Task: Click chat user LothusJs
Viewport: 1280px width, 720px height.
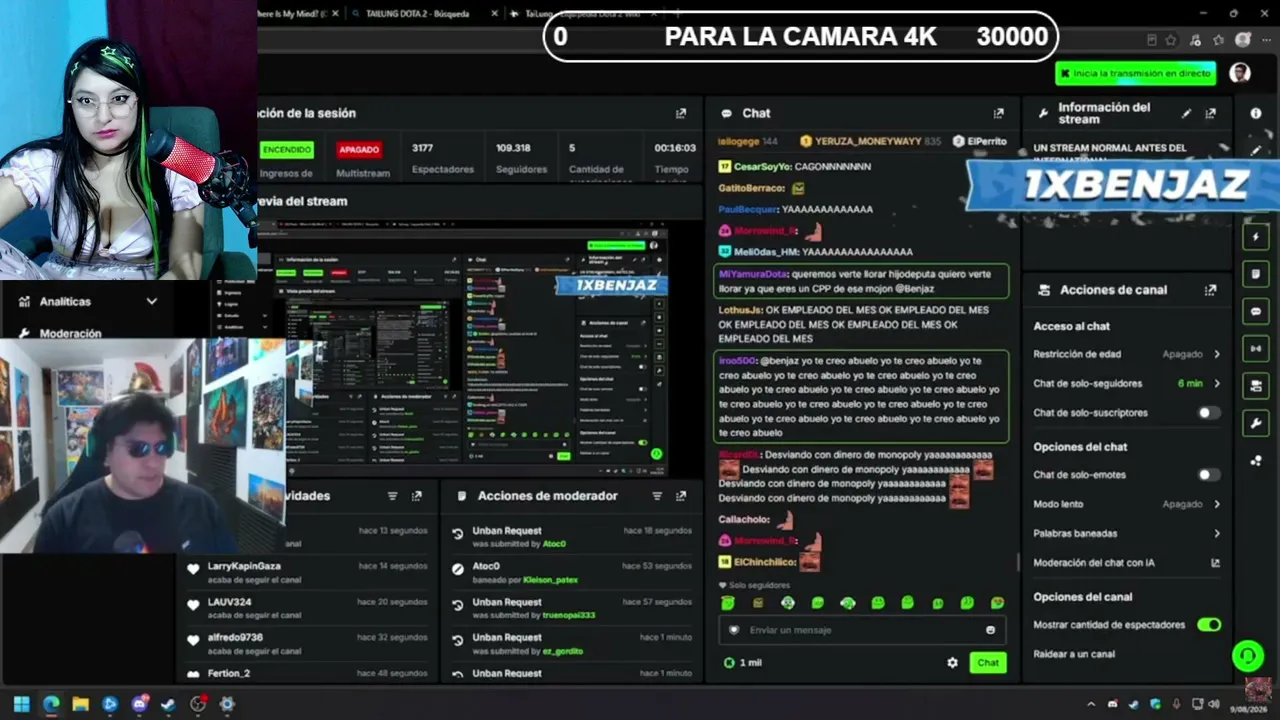Action: click(740, 310)
